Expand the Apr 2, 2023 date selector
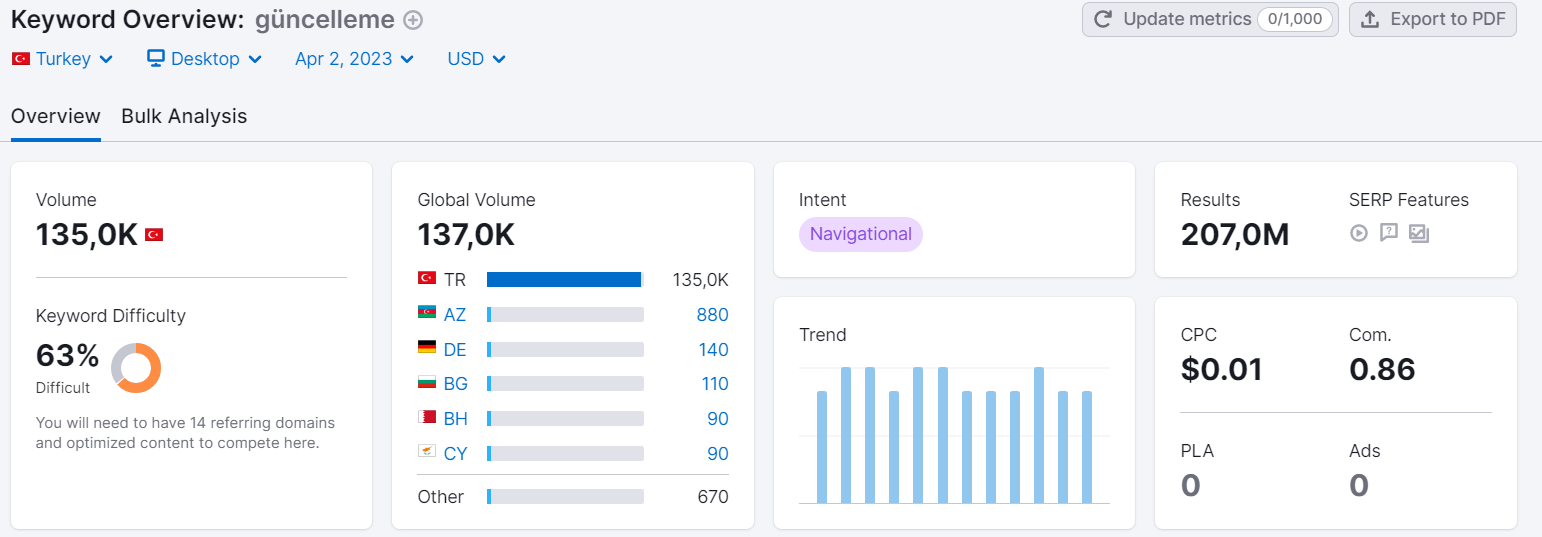The image size is (1542, 537). coord(354,59)
